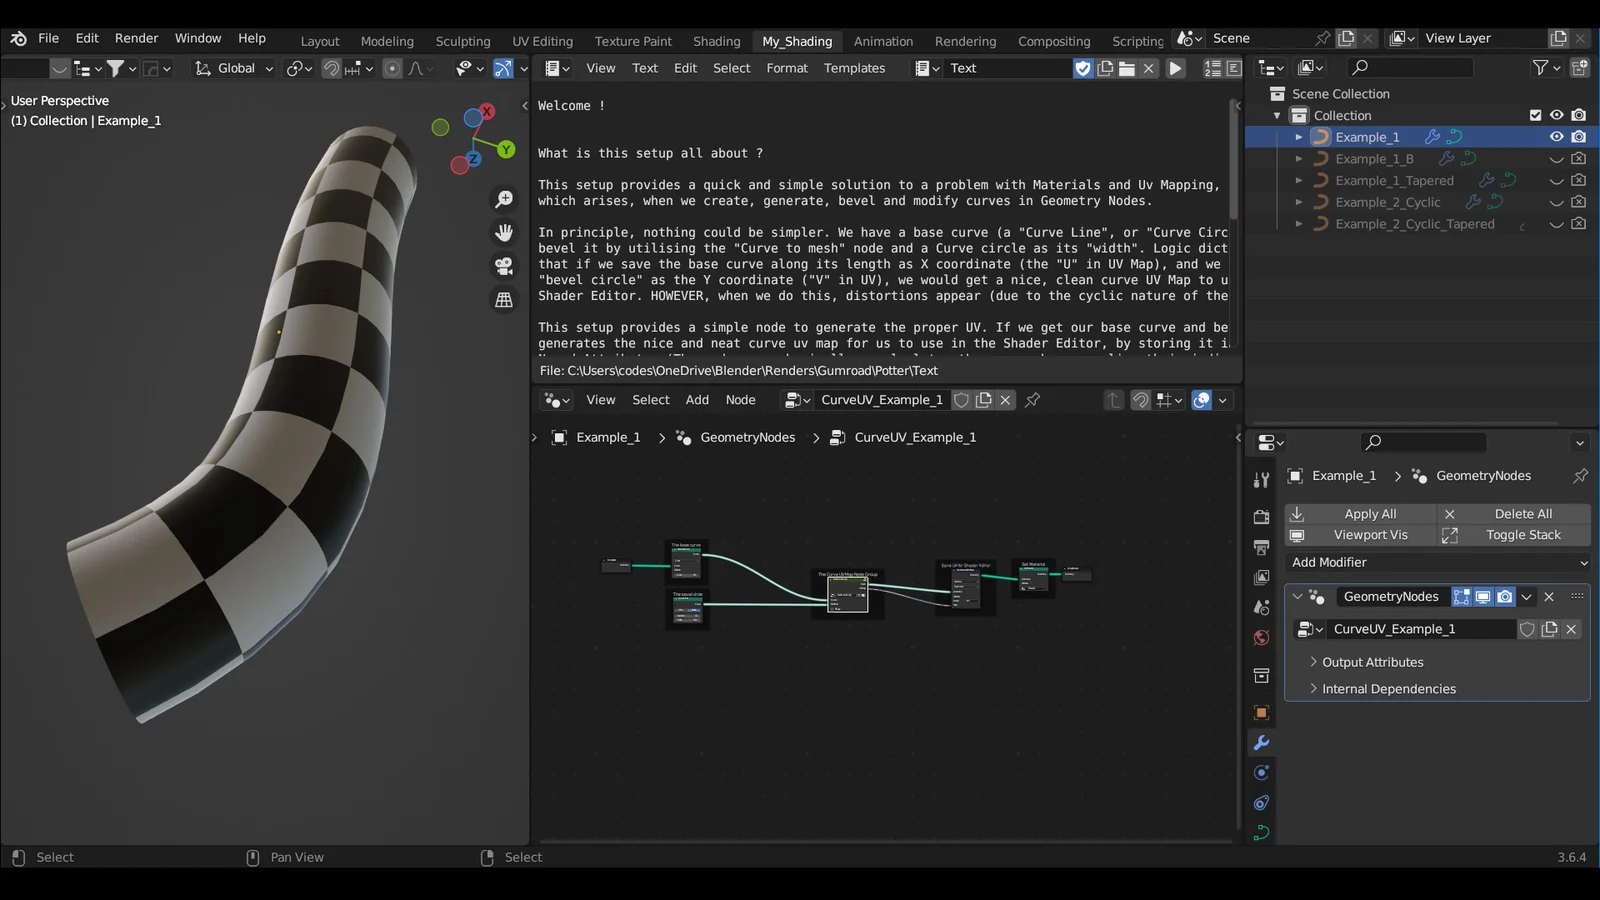Hide Example_1 with its eye visibility toggle
The height and width of the screenshot is (900, 1600).
(1557, 137)
